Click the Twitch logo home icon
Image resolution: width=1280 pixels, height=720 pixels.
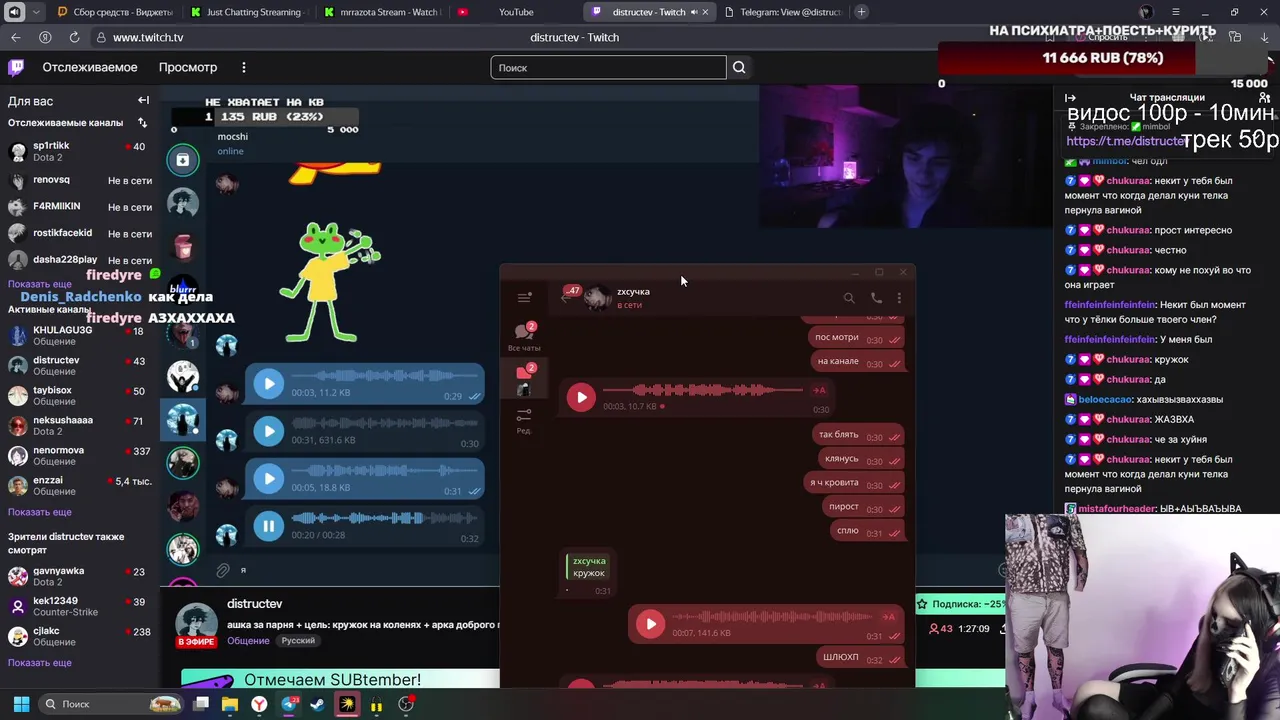[16, 67]
